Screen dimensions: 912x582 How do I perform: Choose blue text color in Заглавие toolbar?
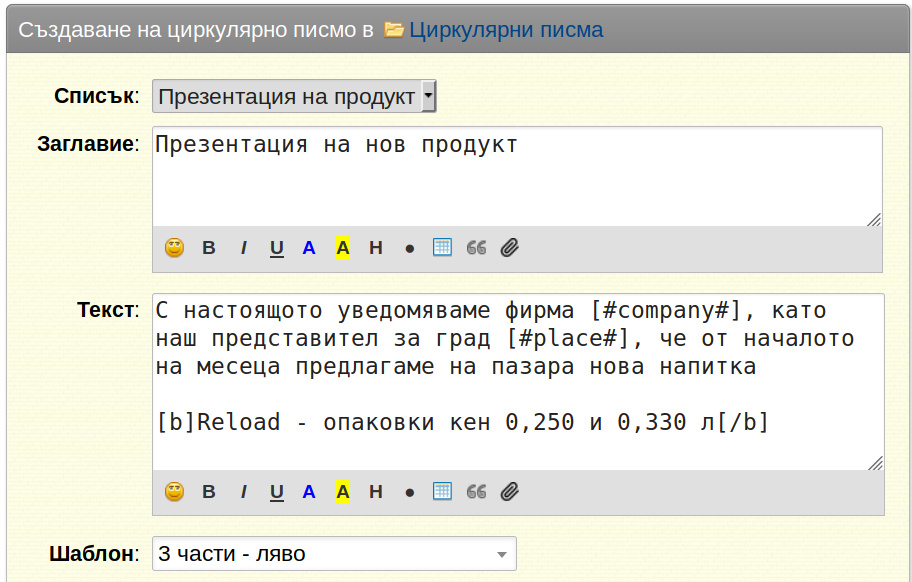tap(309, 248)
